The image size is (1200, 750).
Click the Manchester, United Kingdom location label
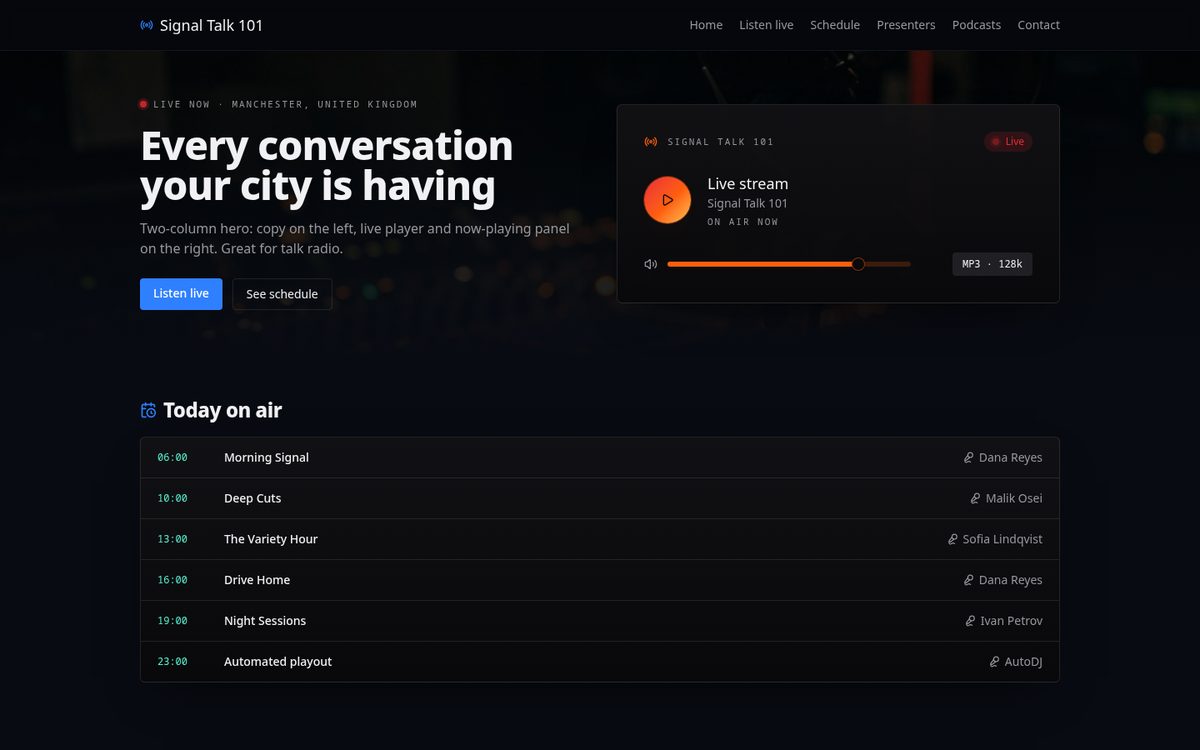pos(325,104)
